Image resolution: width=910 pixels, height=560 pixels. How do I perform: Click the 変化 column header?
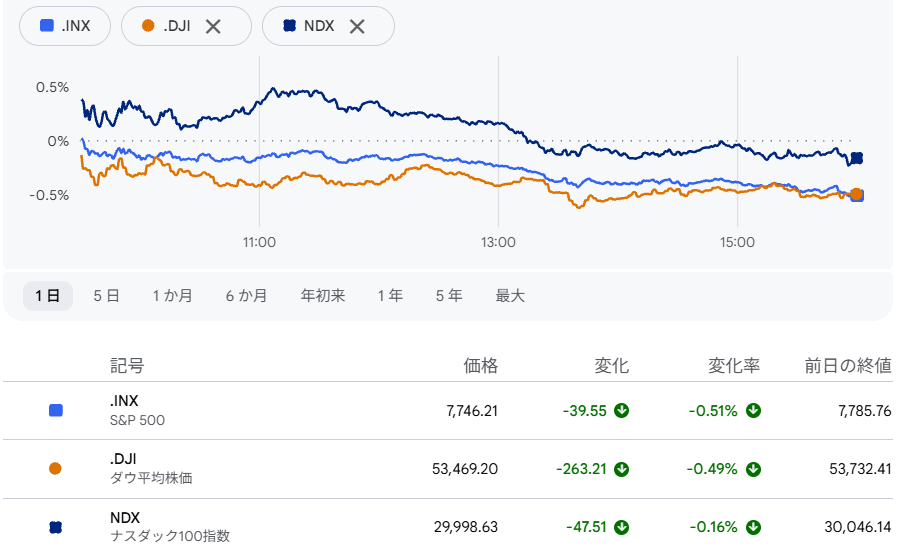612,366
